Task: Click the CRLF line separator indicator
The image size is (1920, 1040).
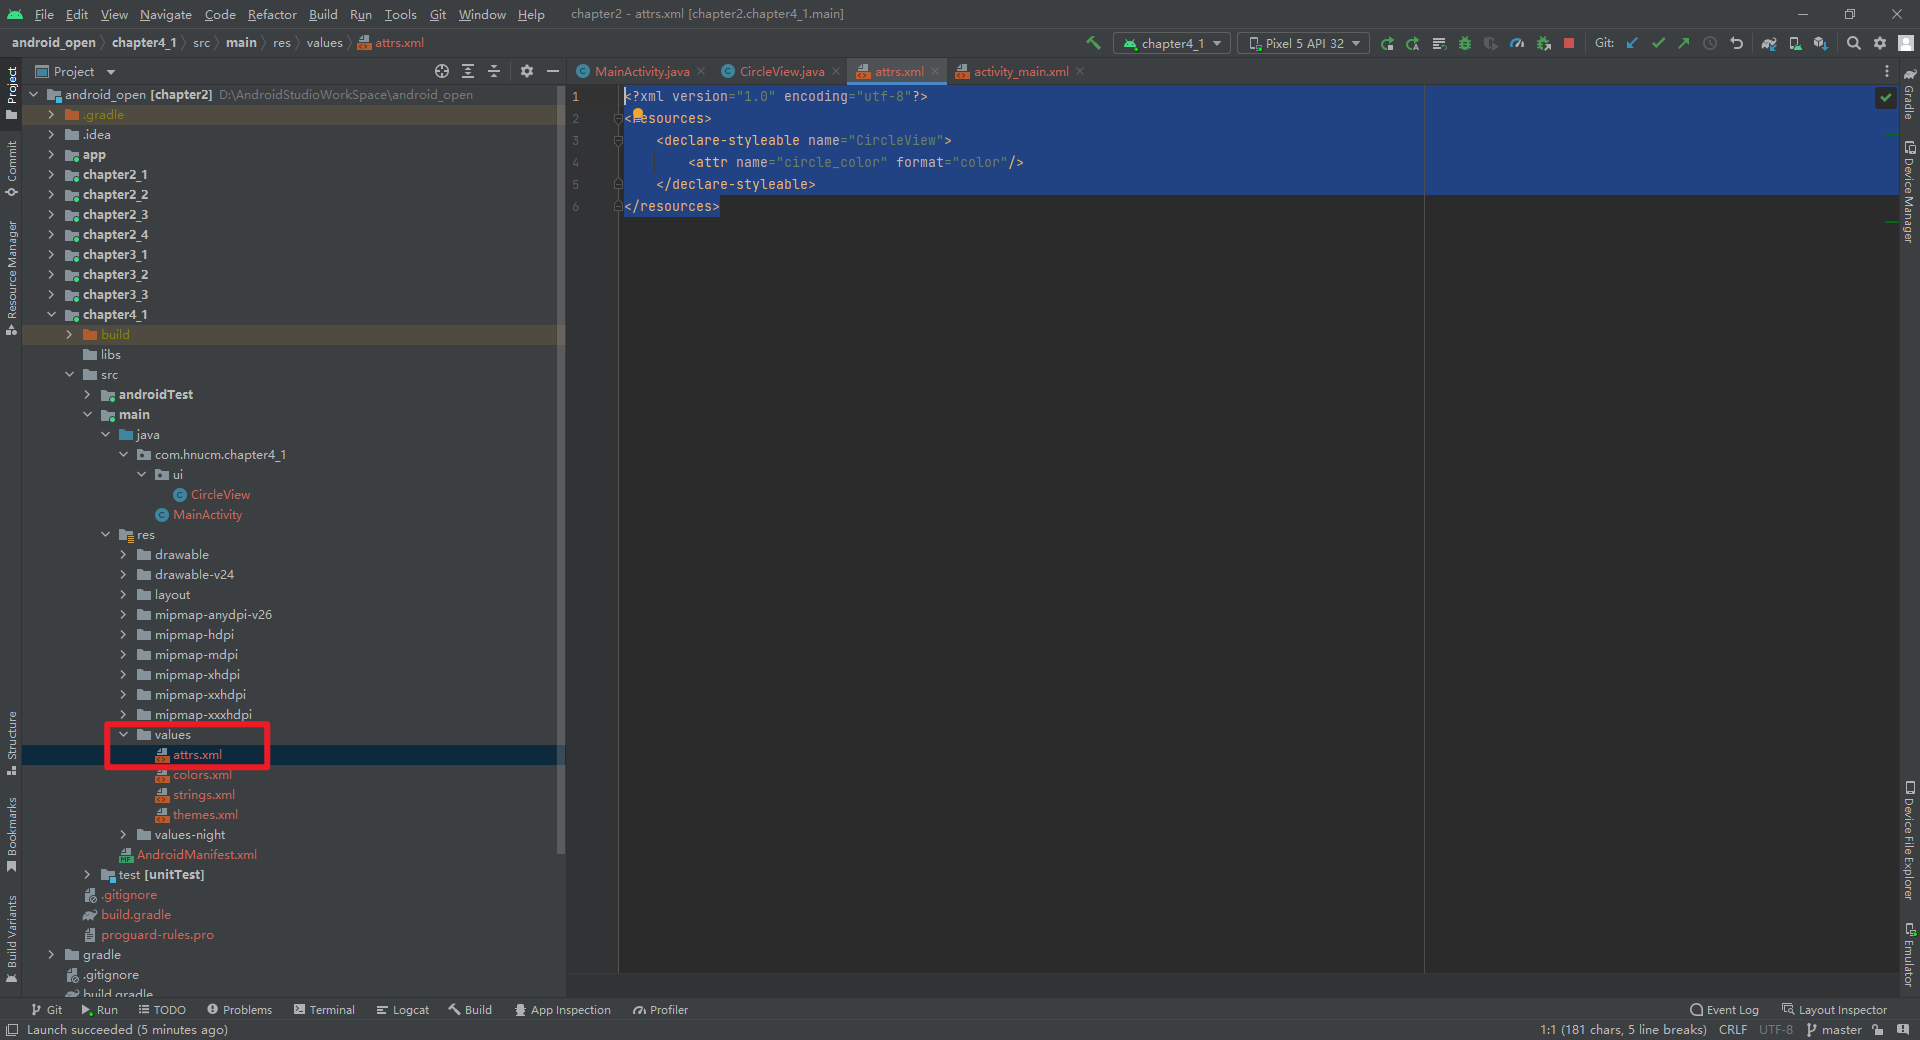Action: [1733, 1030]
